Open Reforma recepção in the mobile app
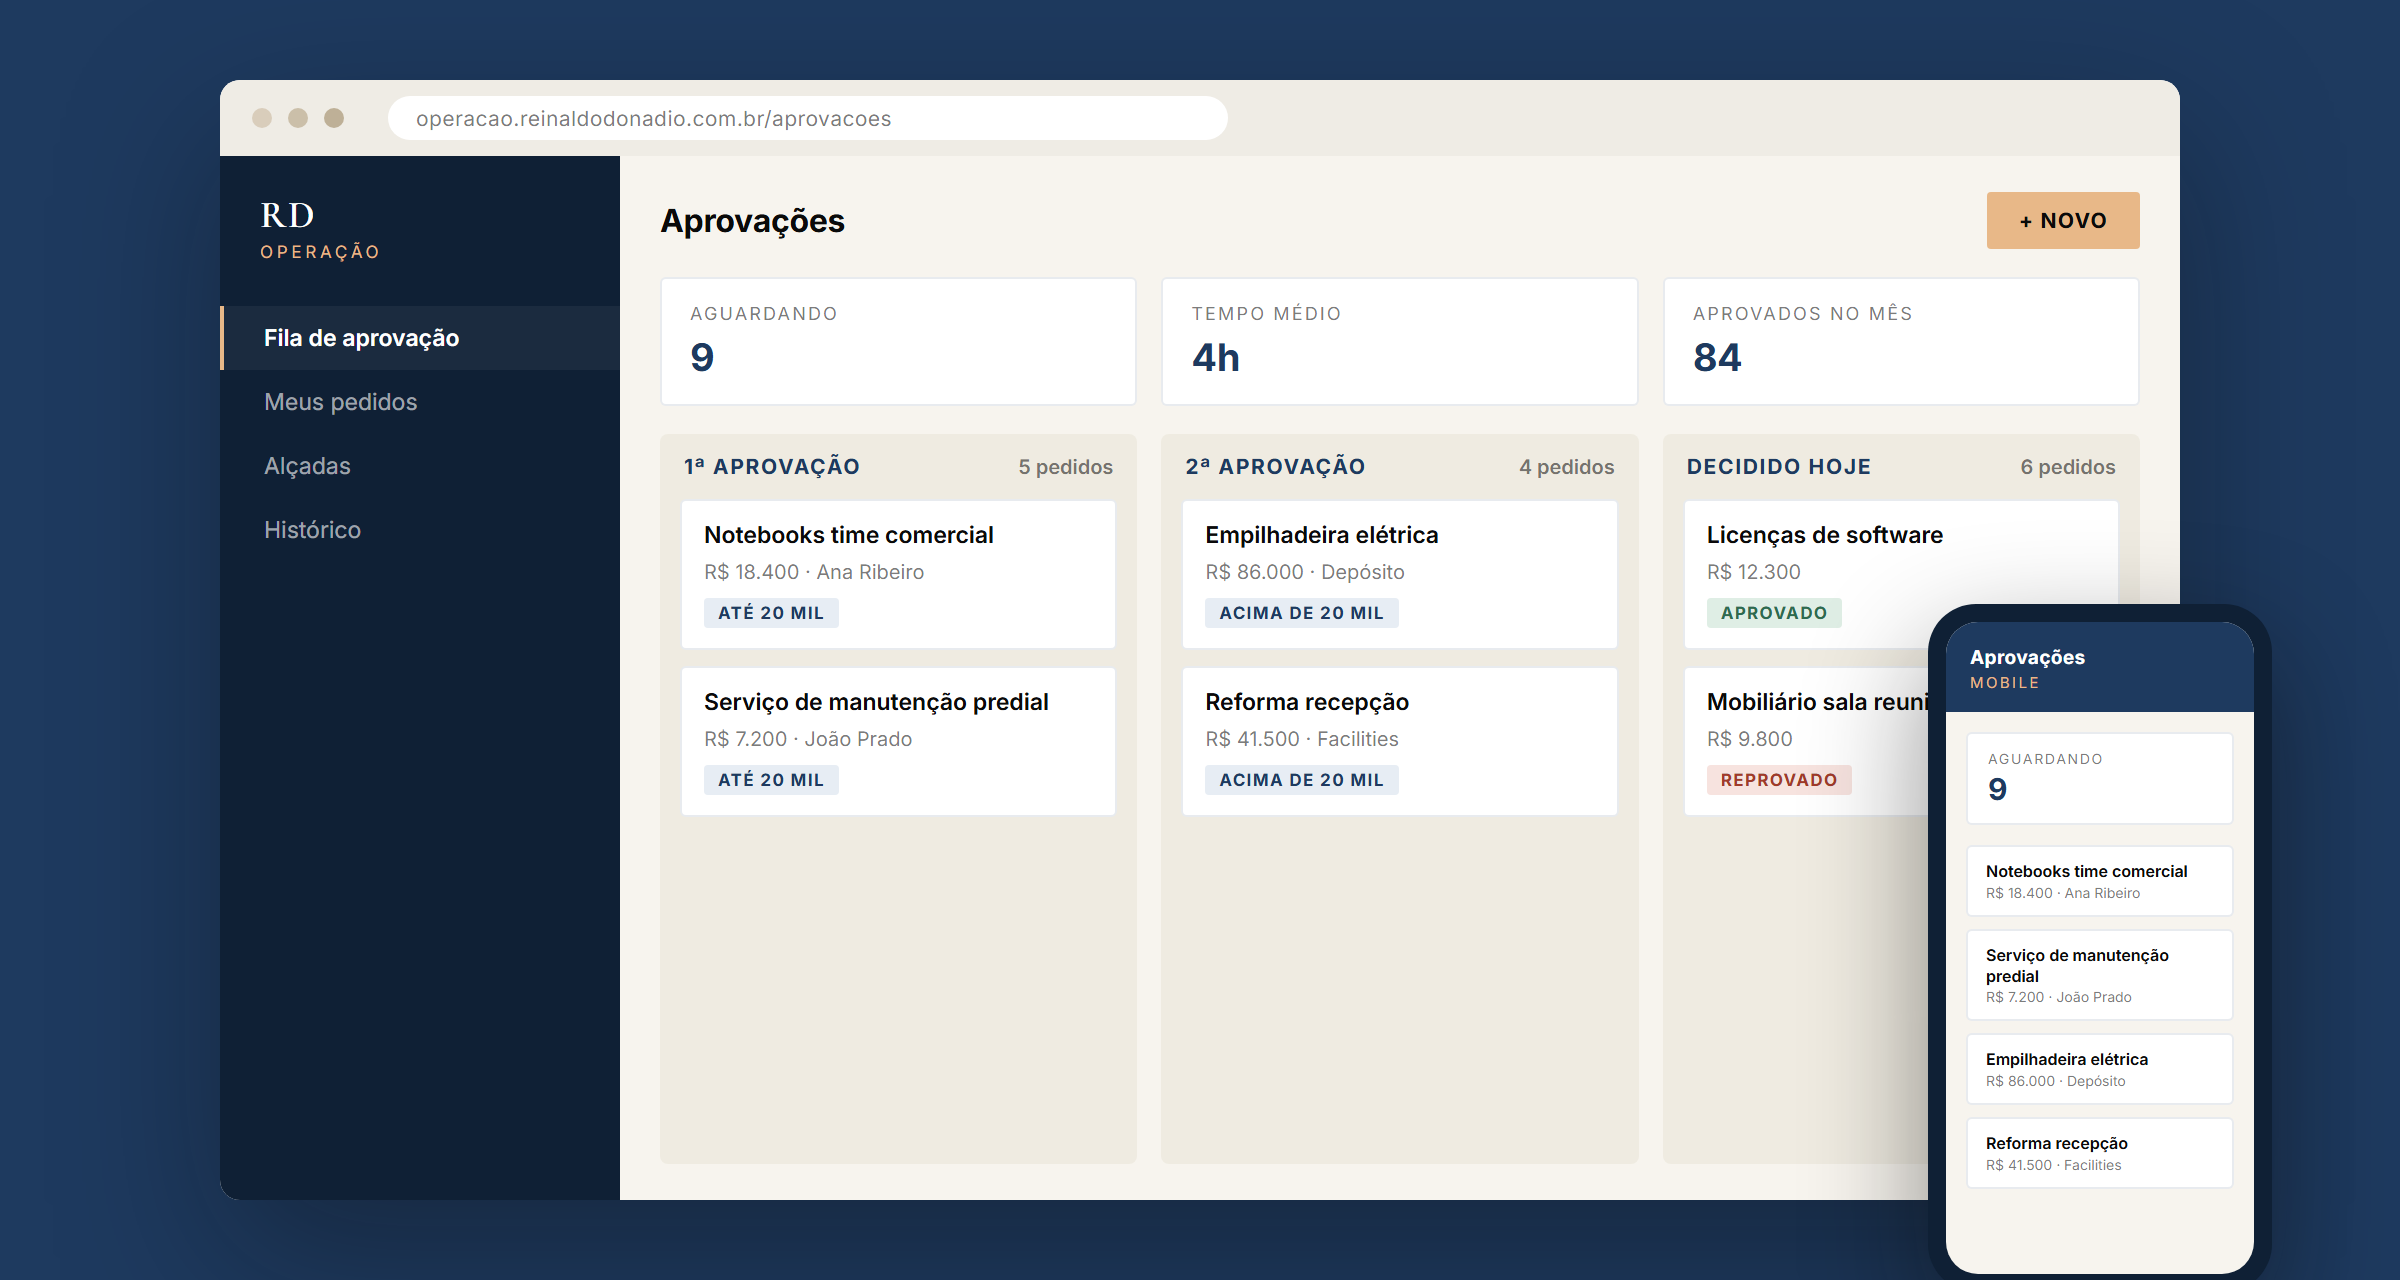 [x=2100, y=1153]
